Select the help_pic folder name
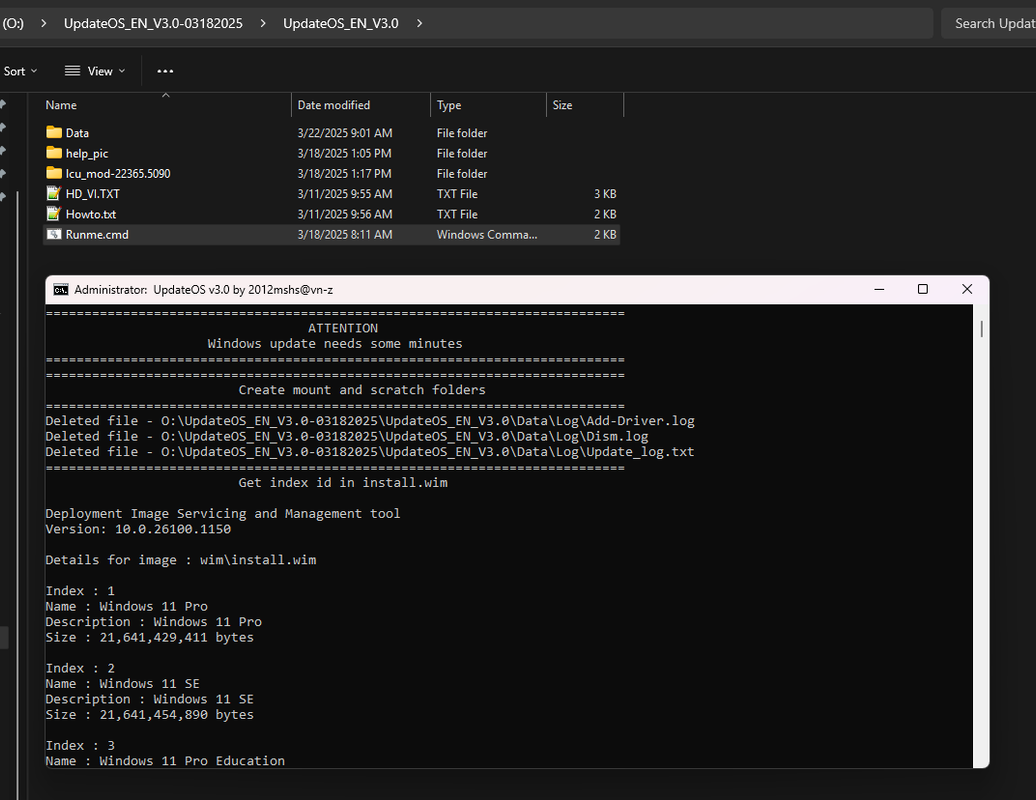Screen dimensions: 1036x800 87,153
